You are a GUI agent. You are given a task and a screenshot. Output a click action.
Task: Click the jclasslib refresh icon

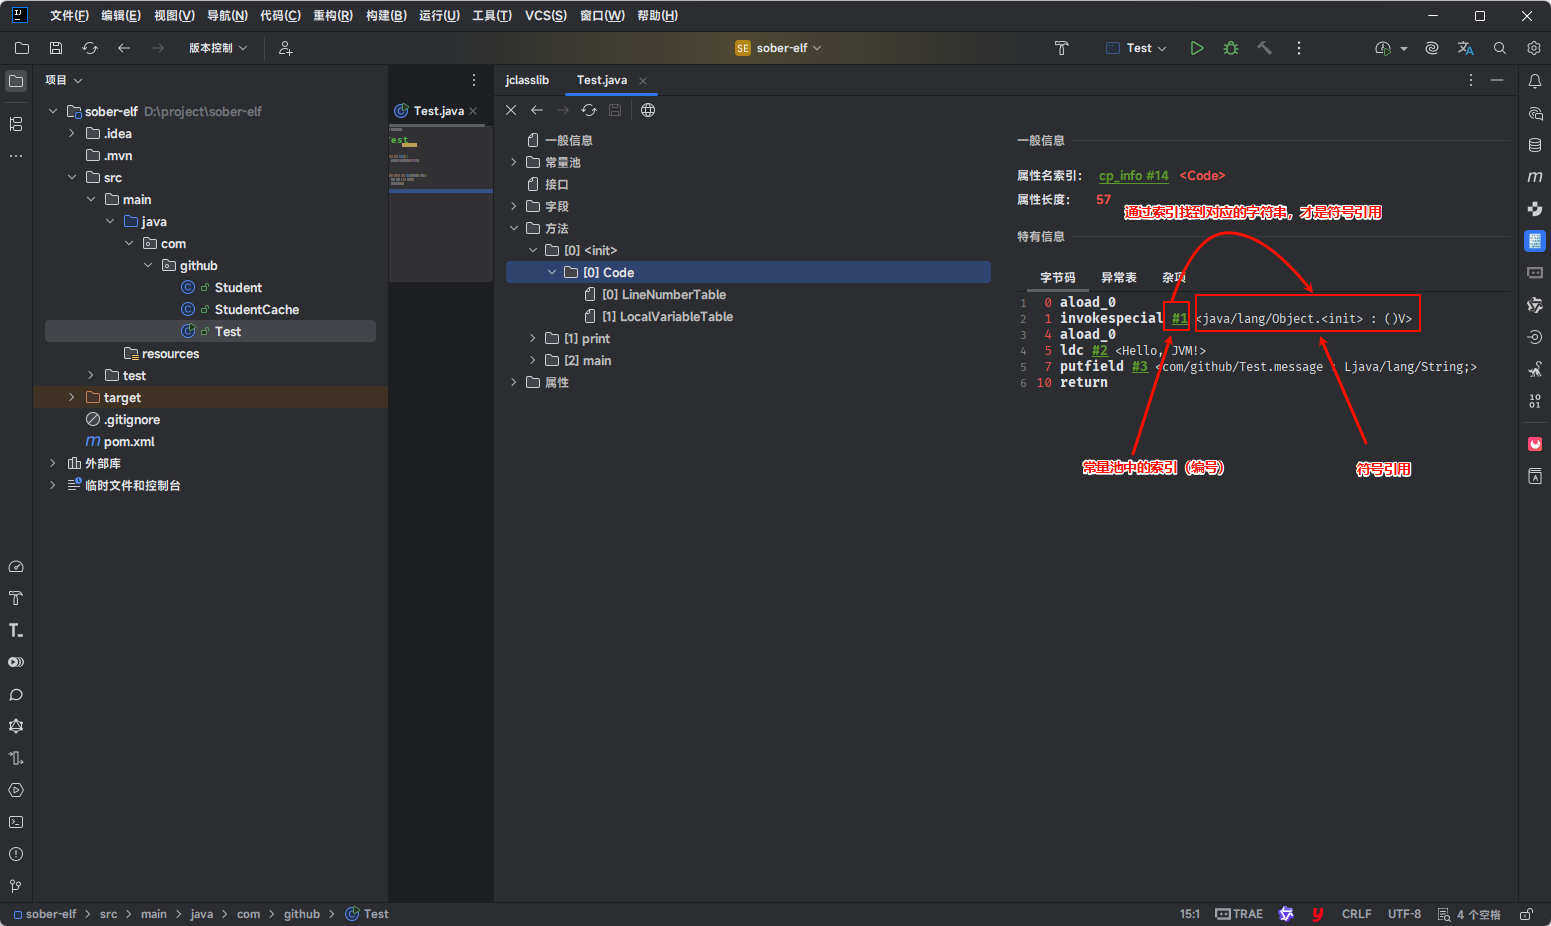coord(589,110)
